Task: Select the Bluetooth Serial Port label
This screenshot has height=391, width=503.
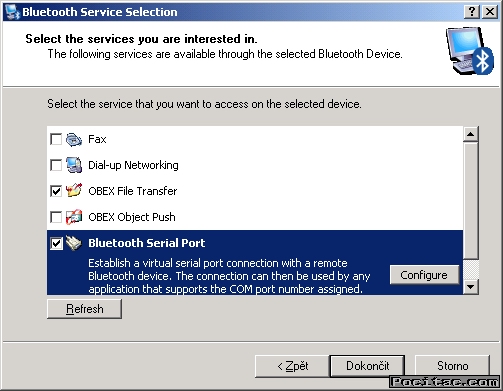Action: pyautogui.click(x=146, y=243)
